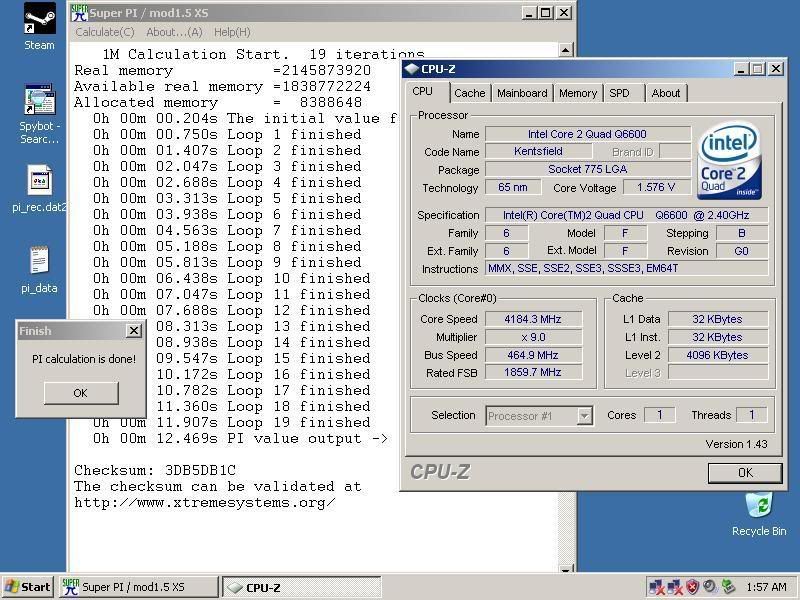Viewport: 800px width, 600px height.
Task: Click the Stepping value B
Action: (x=742, y=233)
